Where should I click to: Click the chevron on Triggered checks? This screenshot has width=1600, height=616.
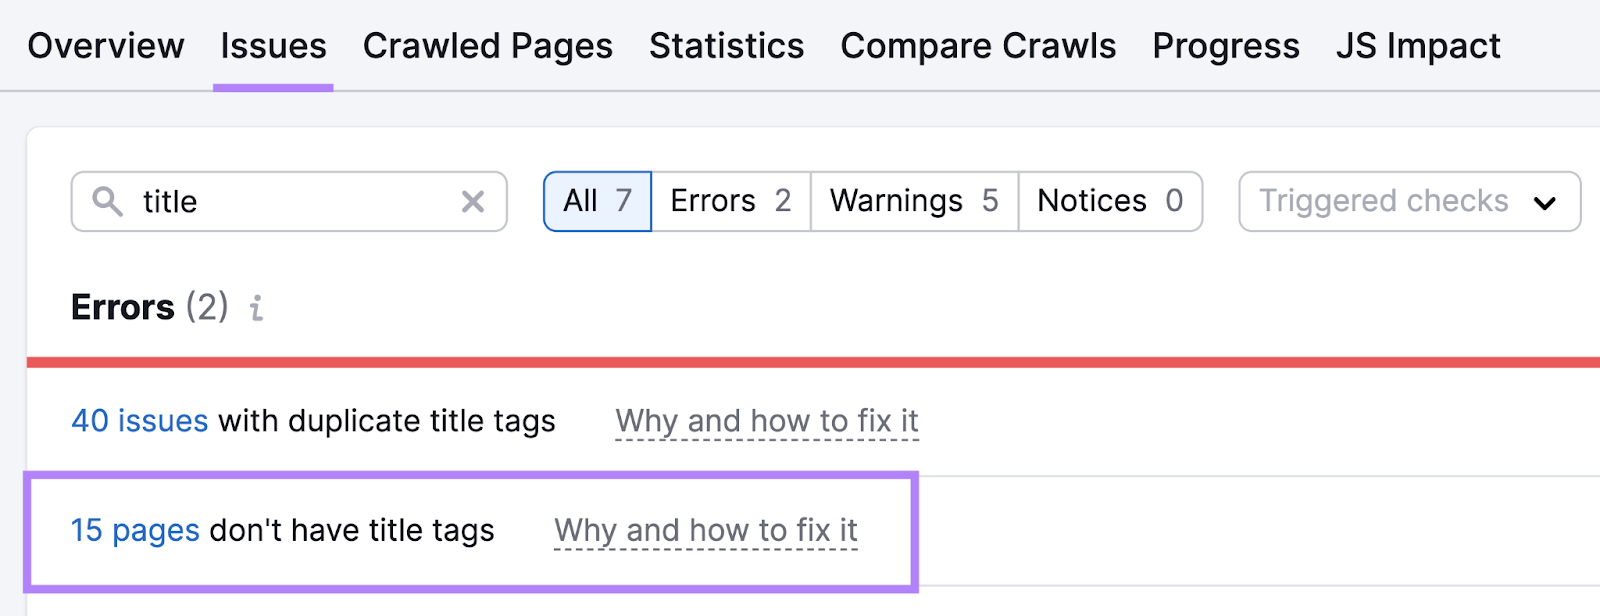point(1546,202)
